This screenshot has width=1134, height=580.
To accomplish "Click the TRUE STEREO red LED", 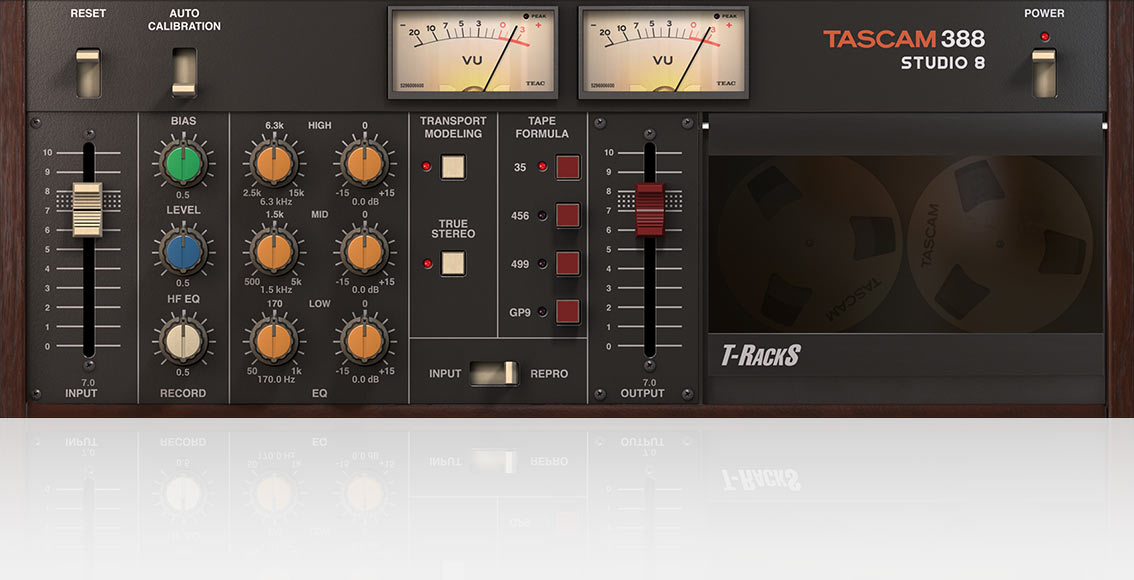I will pyautogui.click(x=427, y=263).
